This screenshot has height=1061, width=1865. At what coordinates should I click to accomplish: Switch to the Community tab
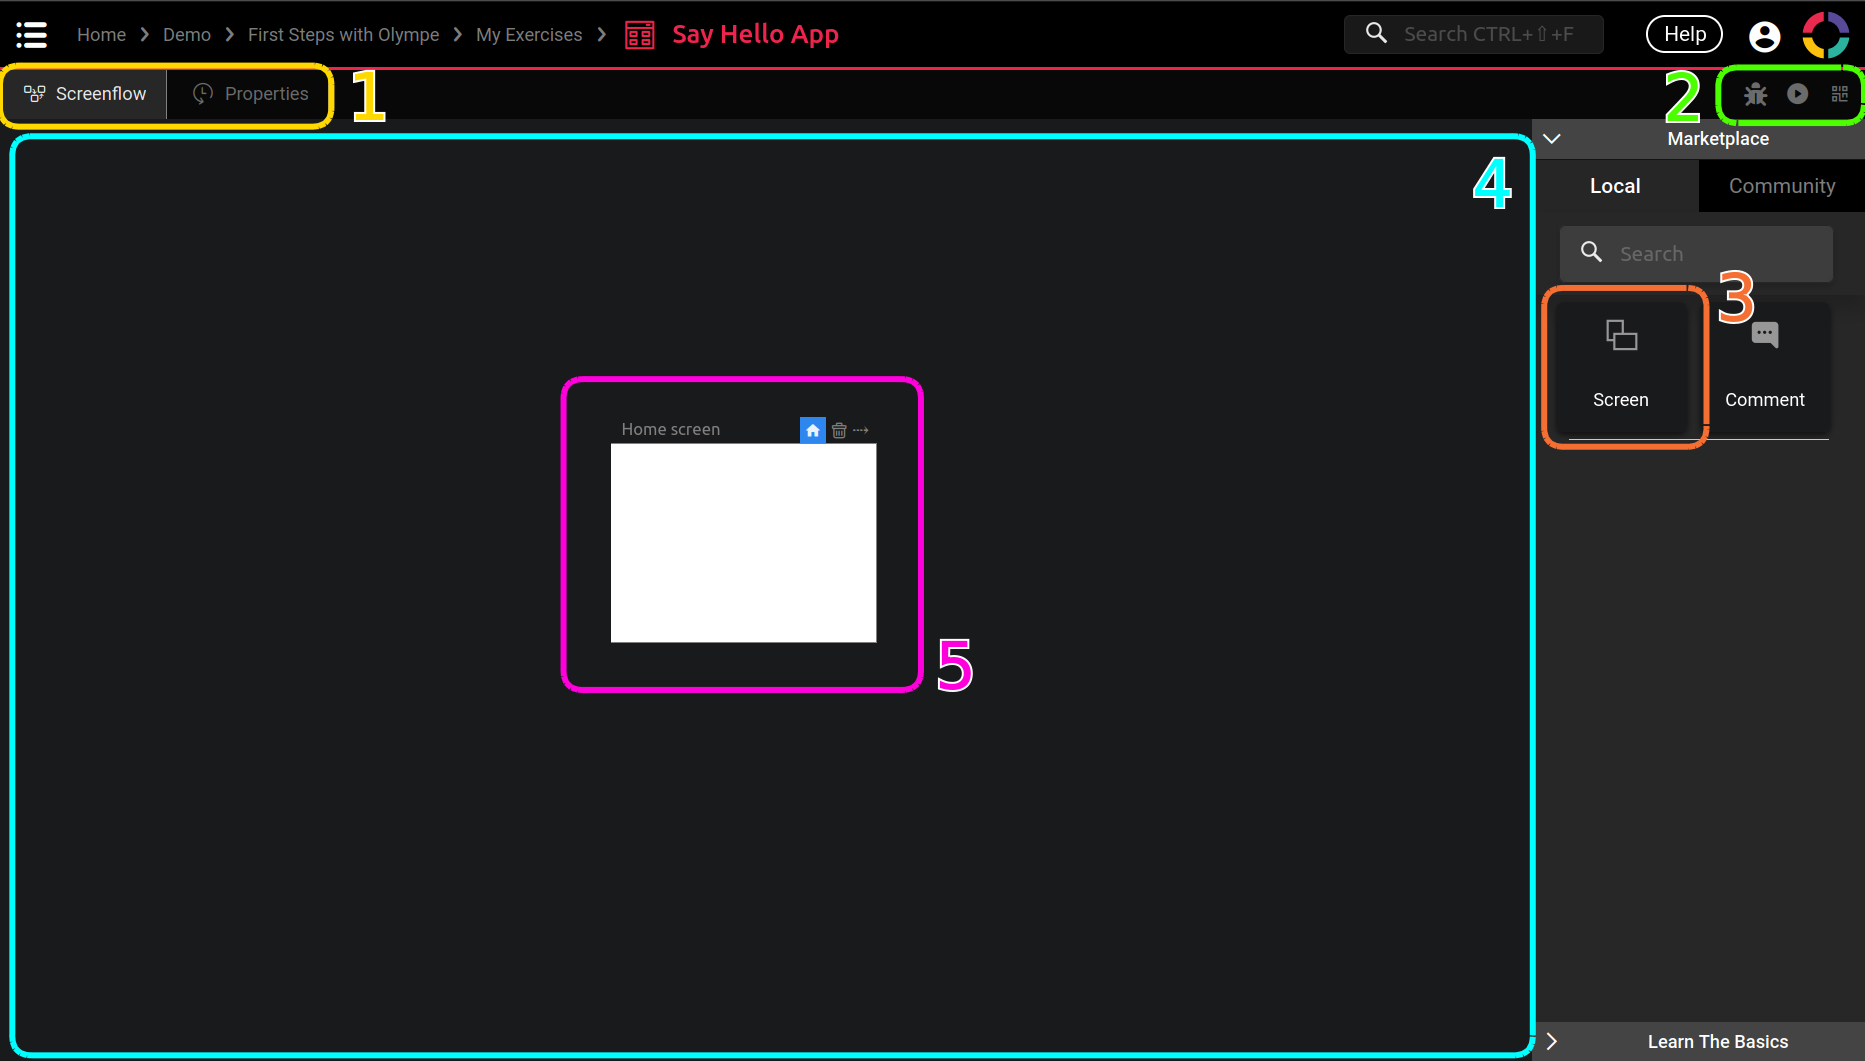(1781, 186)
